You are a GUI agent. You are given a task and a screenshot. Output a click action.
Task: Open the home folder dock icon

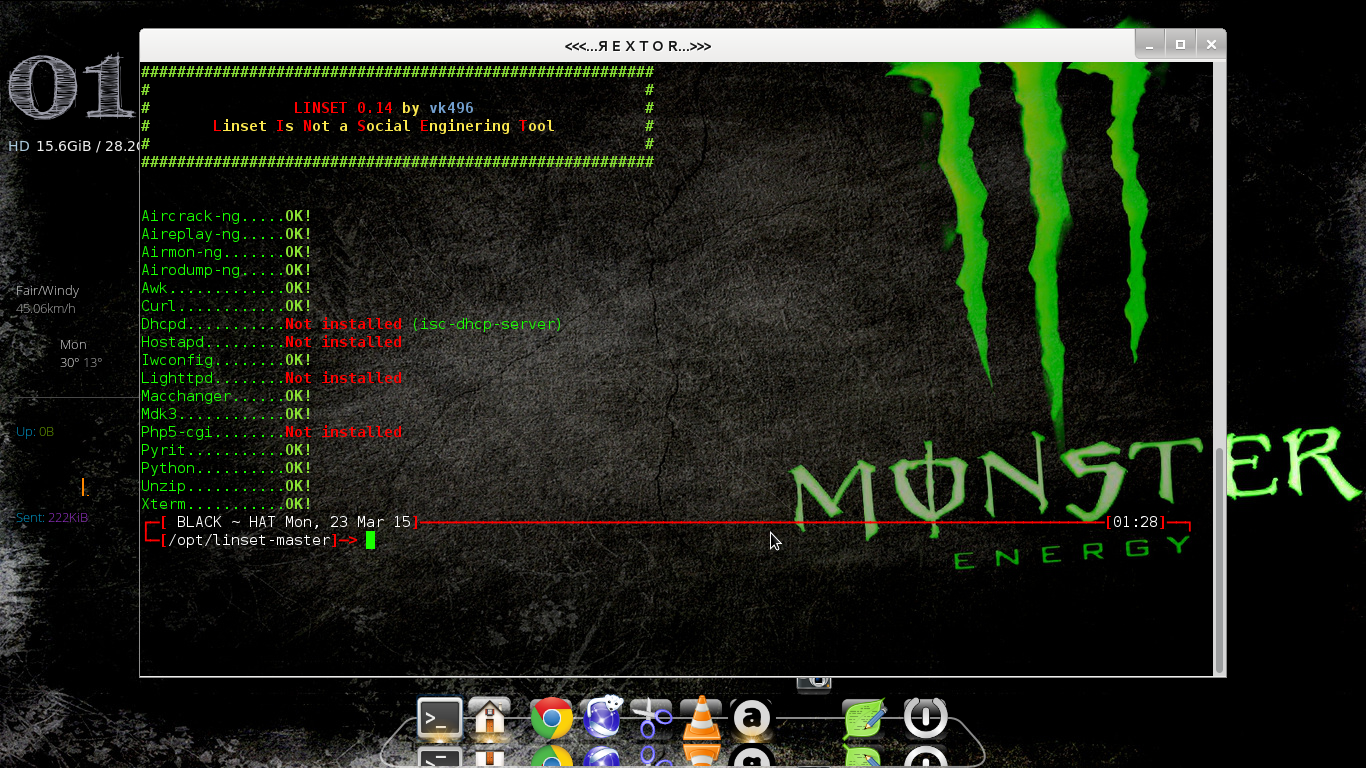[490, 717]
